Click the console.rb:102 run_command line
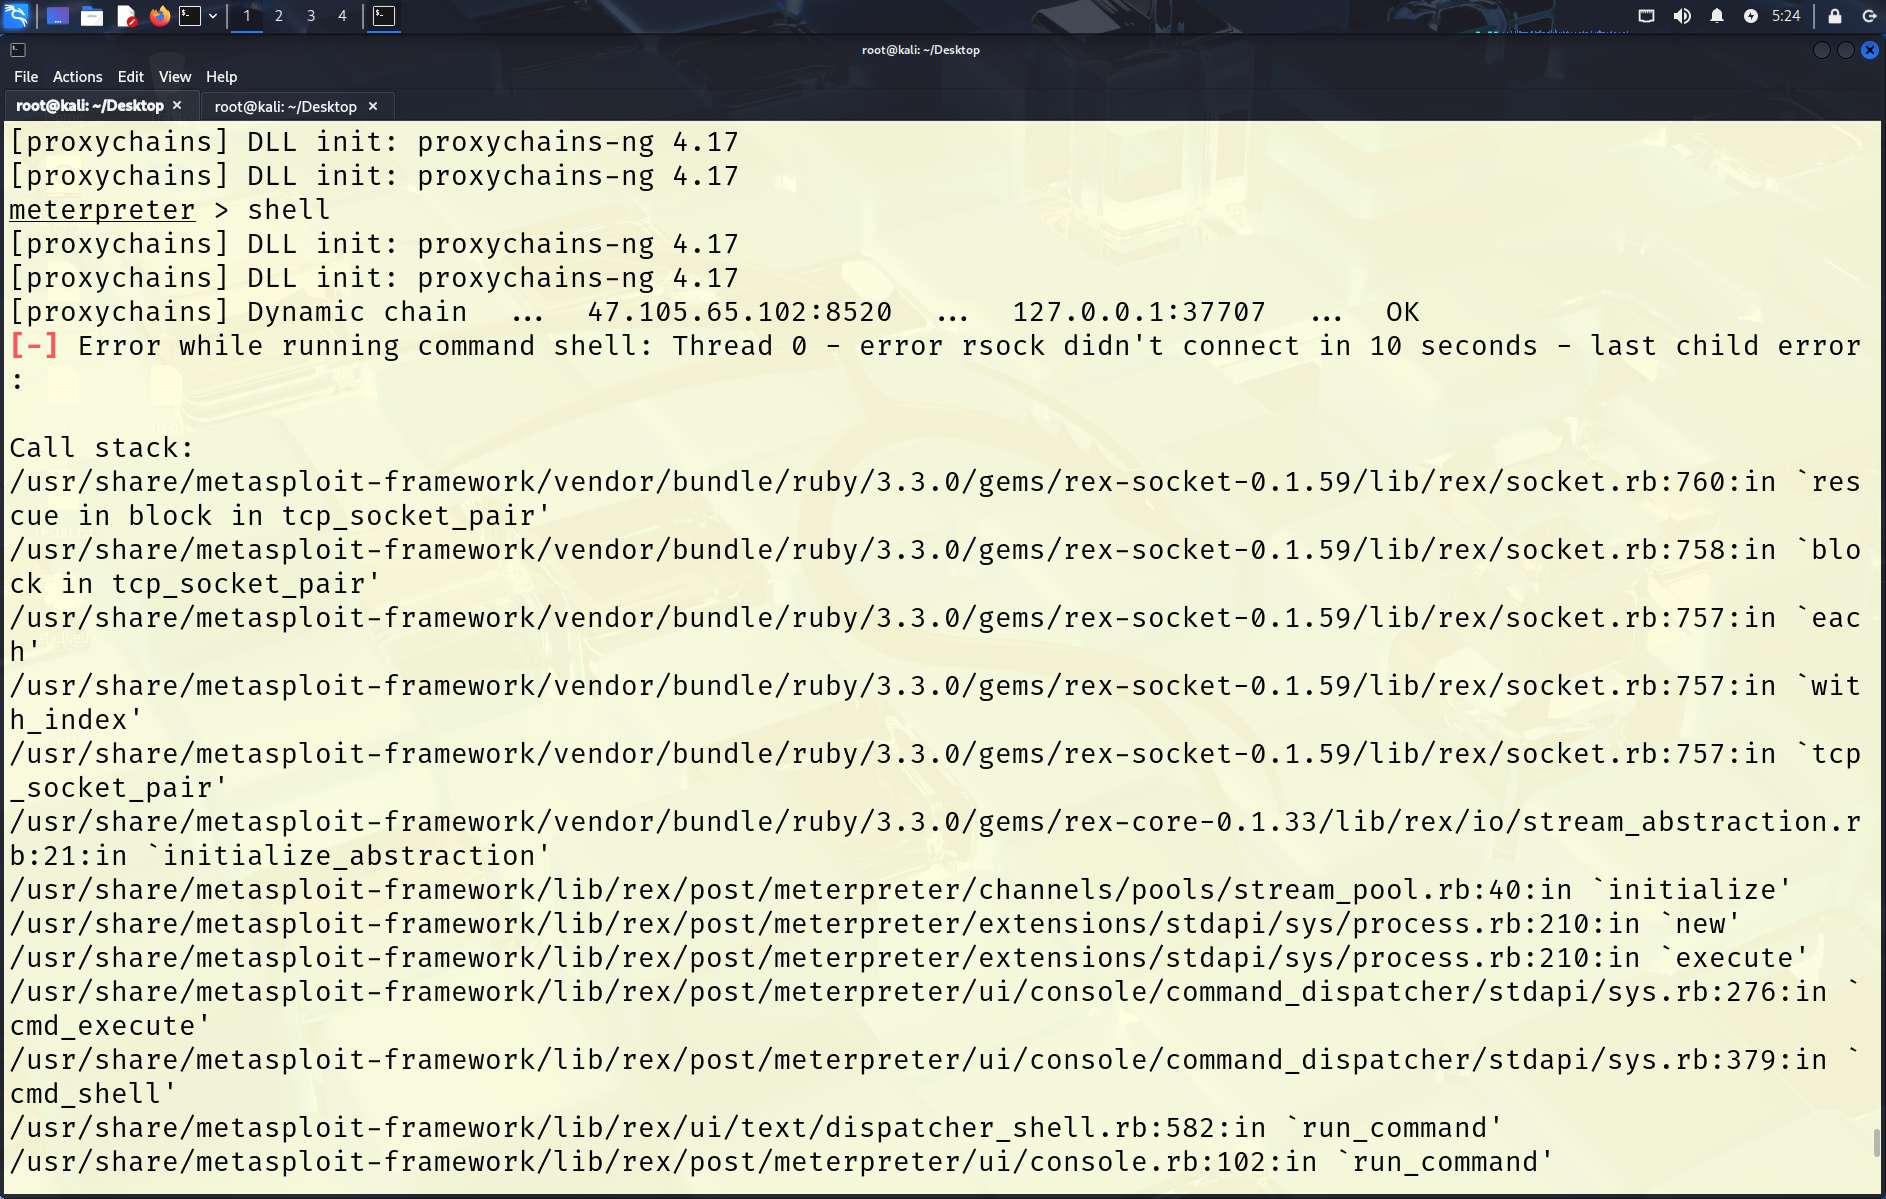 click(x=781, y=1162)
